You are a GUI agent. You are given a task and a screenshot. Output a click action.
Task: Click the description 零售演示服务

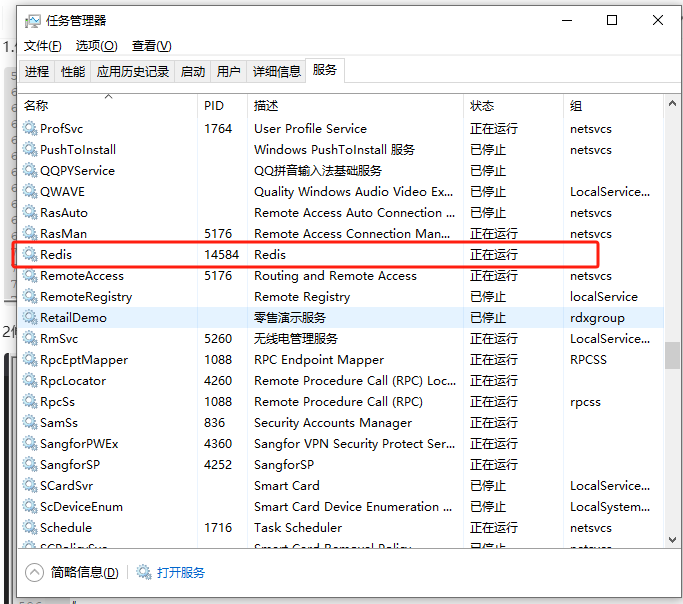[x=290, y=317]
